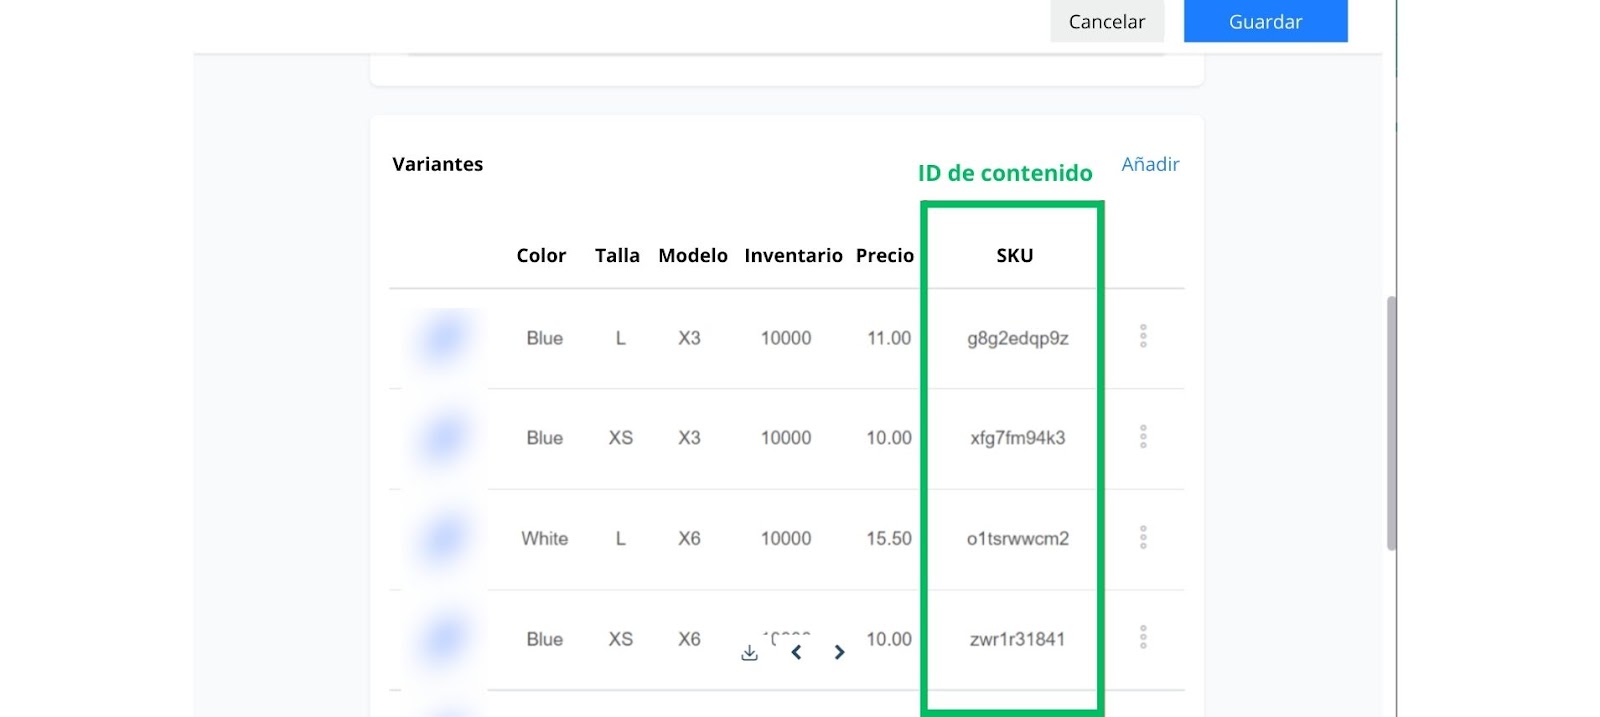Open options menu for SKU o1tsrwwcm2 row

[1143, 538]
